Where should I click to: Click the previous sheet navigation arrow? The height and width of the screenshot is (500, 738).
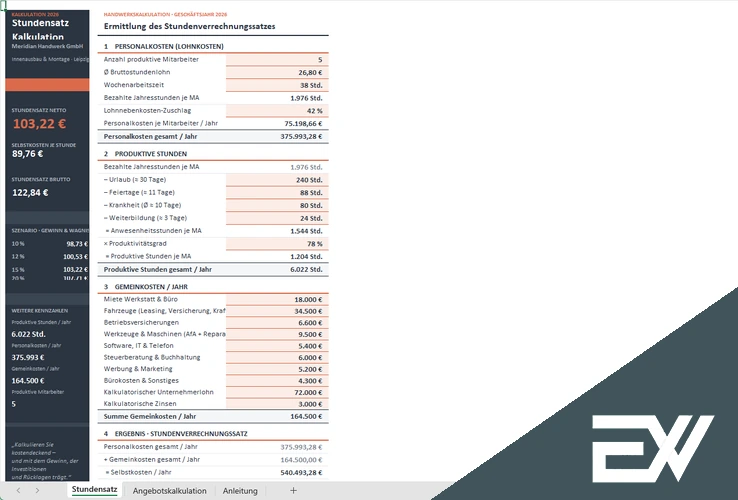pyautogui.click(x=18, y=491)
